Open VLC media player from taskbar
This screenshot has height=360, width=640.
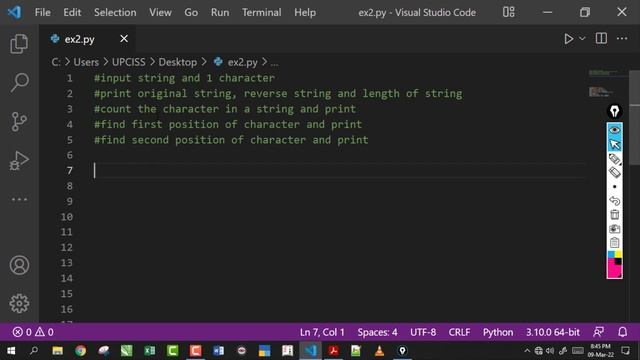click(x=379, y=351)
